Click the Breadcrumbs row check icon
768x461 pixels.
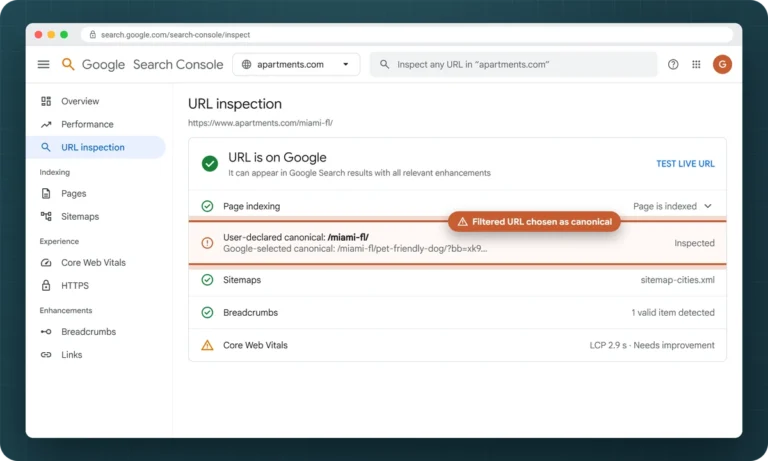point(207,313)
